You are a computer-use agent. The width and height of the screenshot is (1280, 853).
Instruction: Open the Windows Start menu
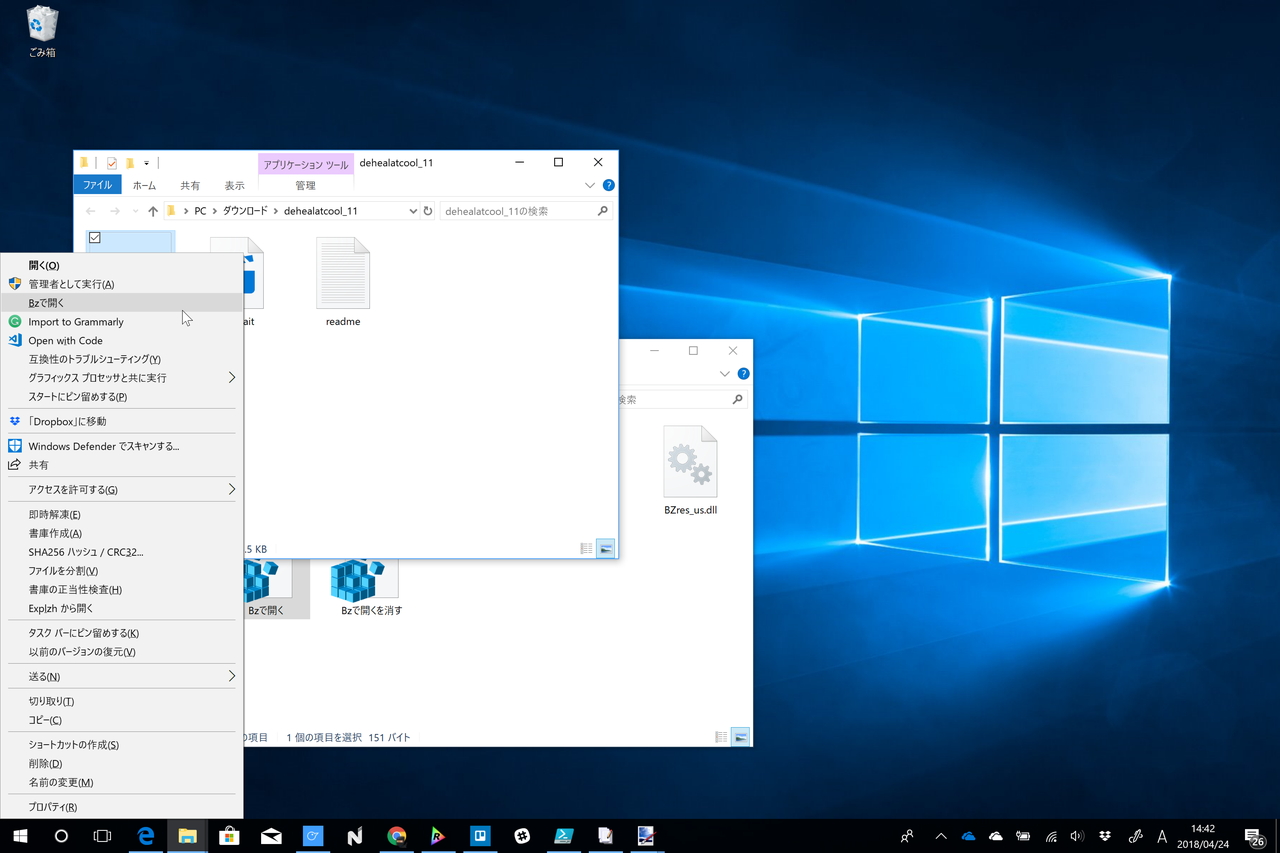(x=20, y=836)
